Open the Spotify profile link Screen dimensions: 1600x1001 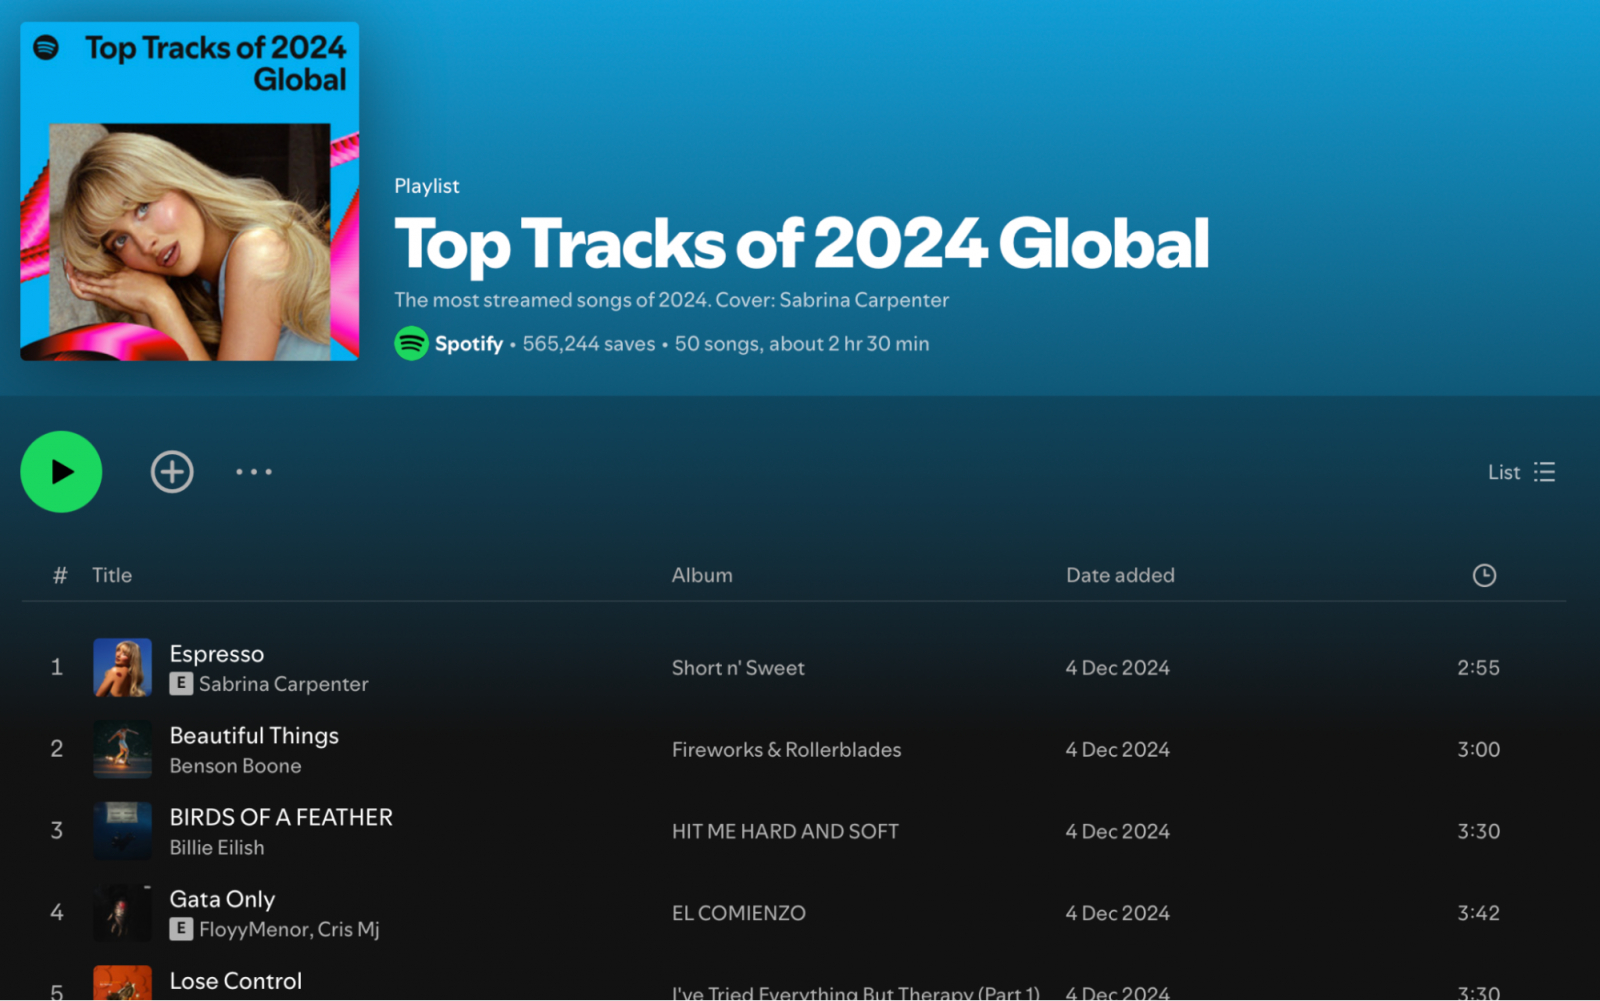(468, 344)
